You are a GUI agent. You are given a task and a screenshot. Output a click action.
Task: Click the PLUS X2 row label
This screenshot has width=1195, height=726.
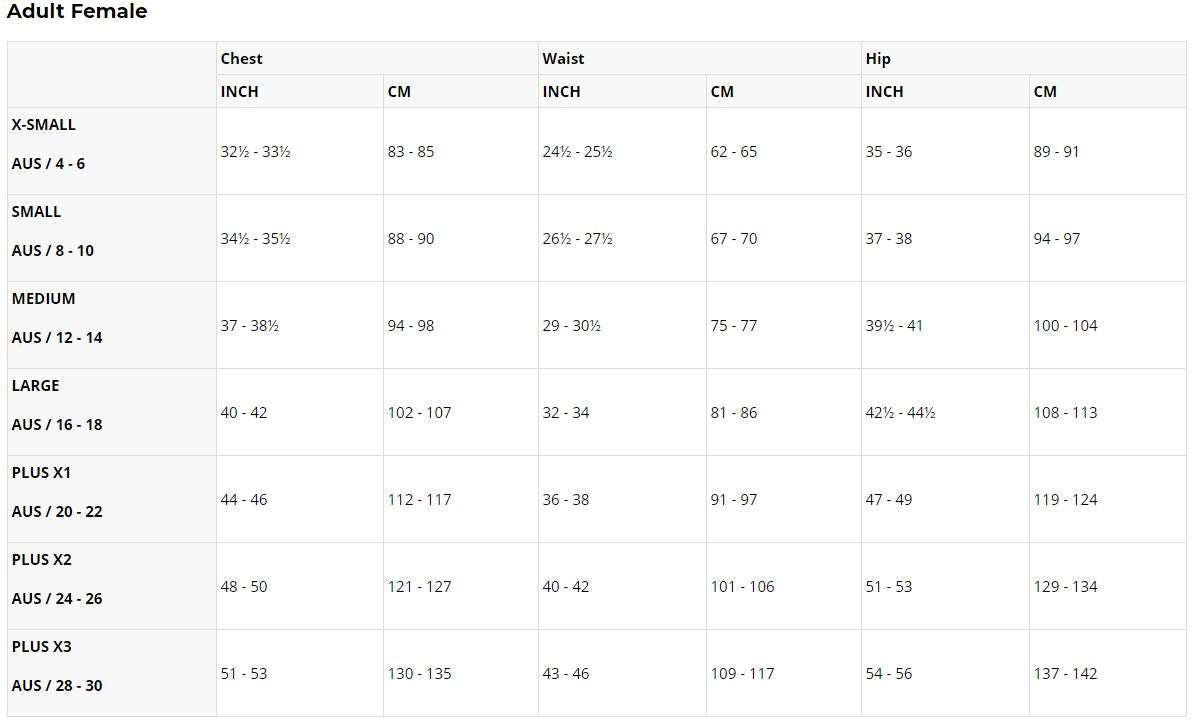pyautogui.click(x=42, y=560)
